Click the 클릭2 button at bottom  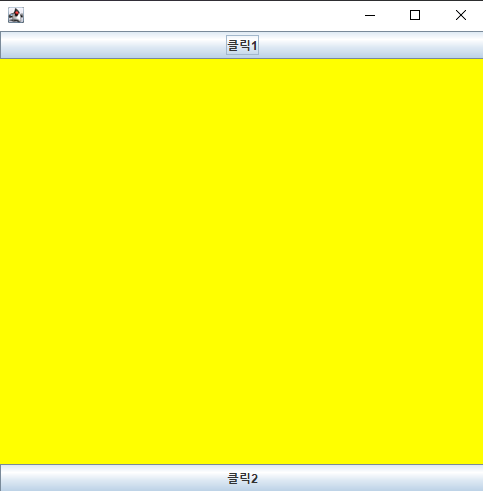[241, 478]
